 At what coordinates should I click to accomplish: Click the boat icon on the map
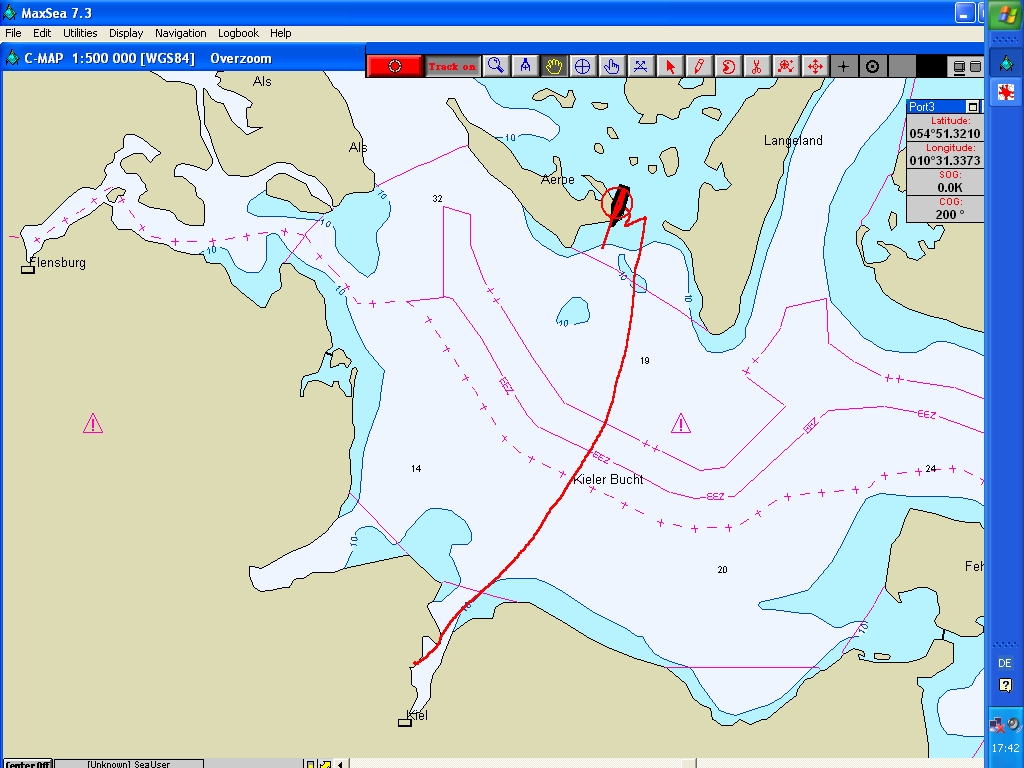click(618, 204)
